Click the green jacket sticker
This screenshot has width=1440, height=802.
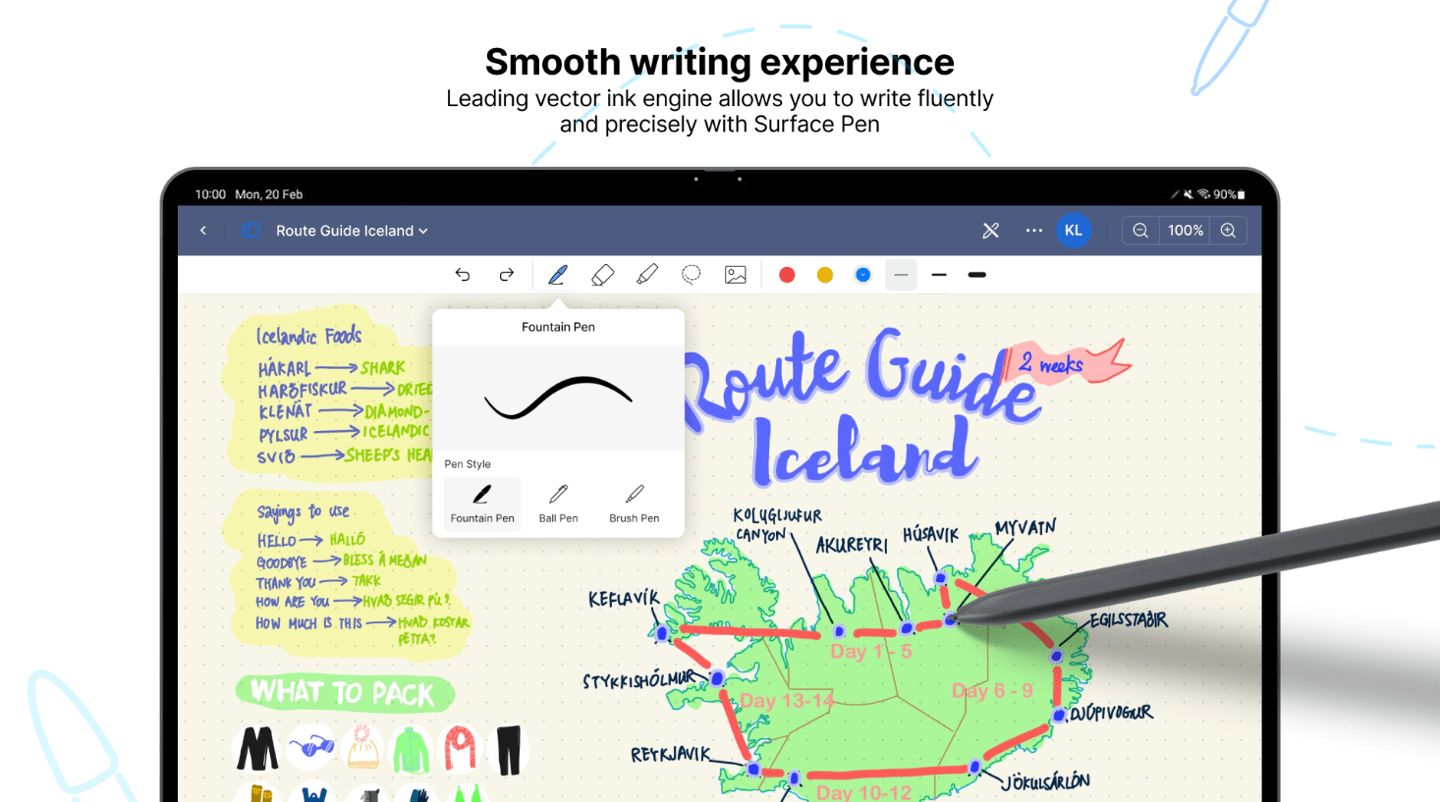411,749
